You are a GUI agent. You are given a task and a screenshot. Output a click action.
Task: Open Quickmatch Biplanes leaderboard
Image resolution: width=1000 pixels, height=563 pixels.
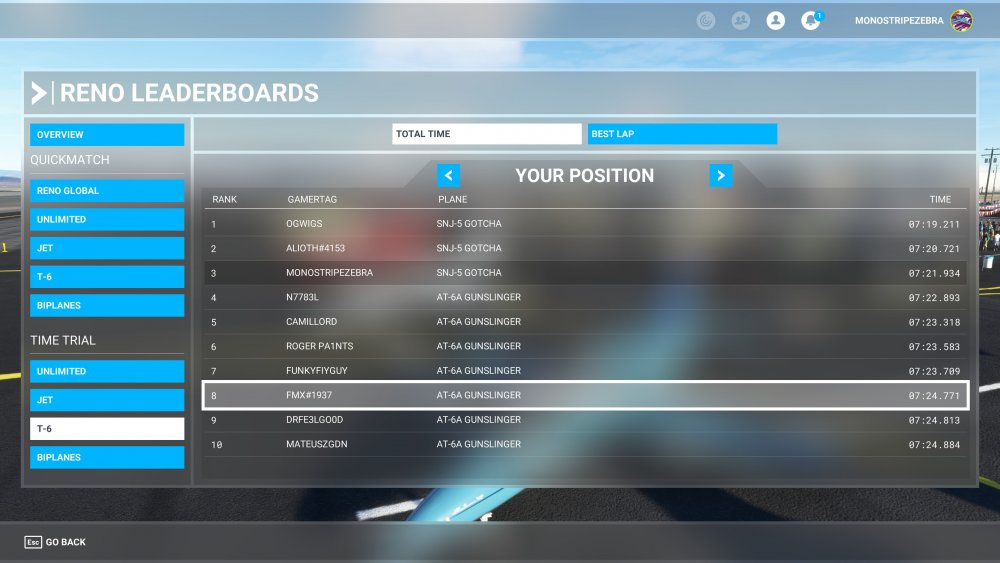(x=107, y=305)
